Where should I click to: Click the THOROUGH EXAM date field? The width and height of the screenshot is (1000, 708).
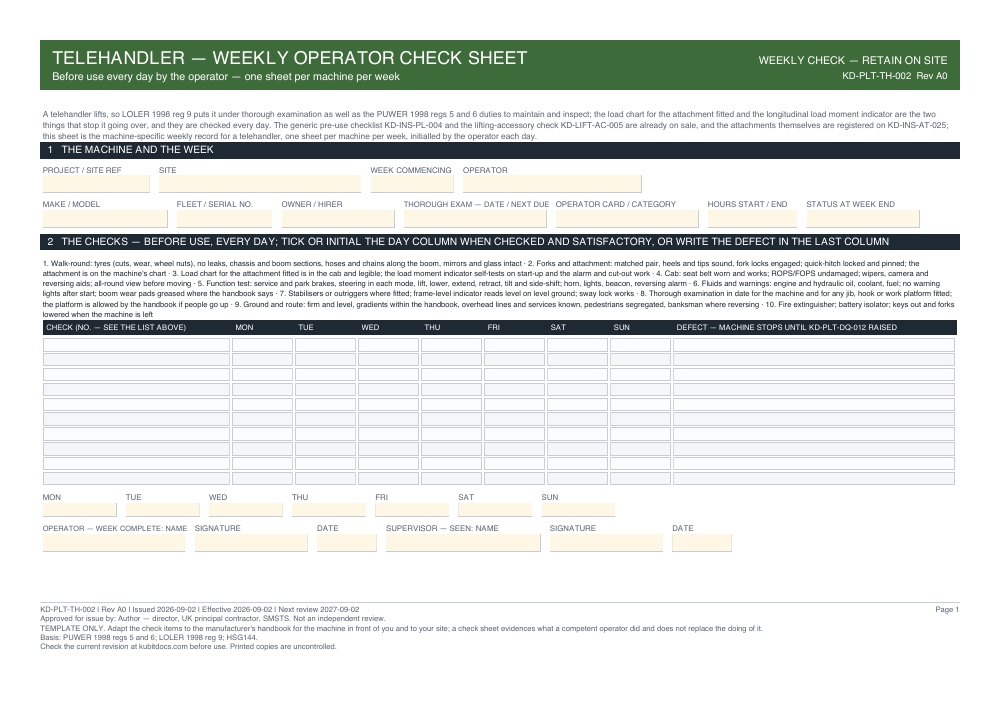475,219
